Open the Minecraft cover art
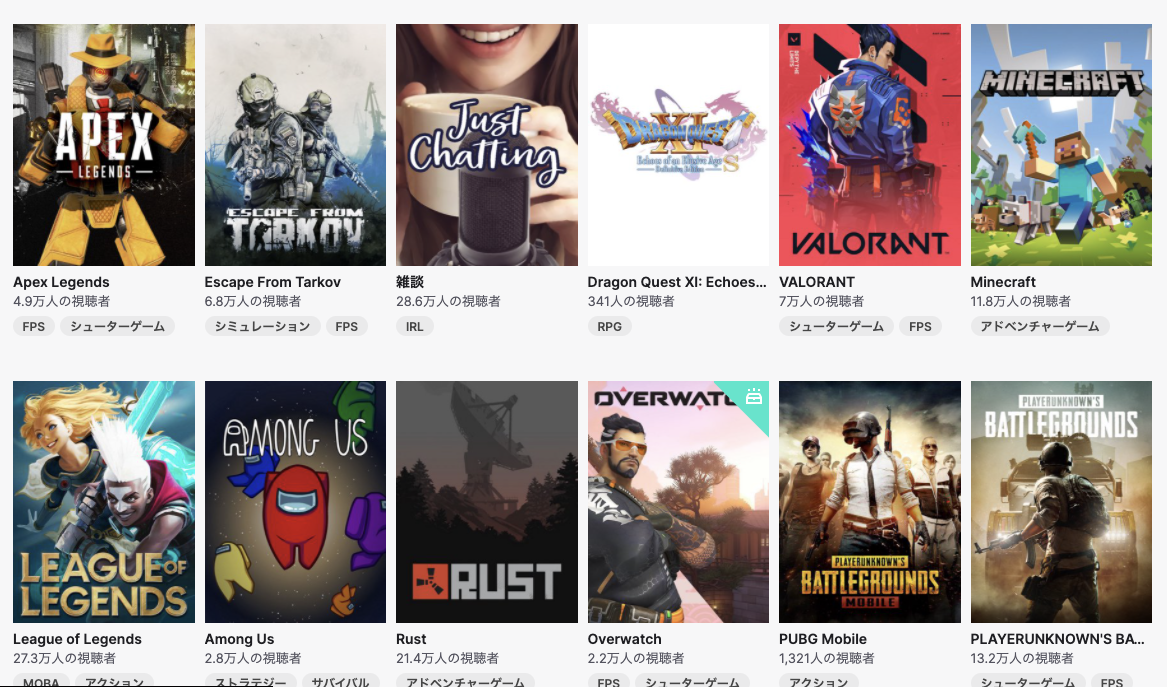 (1061, 144)
